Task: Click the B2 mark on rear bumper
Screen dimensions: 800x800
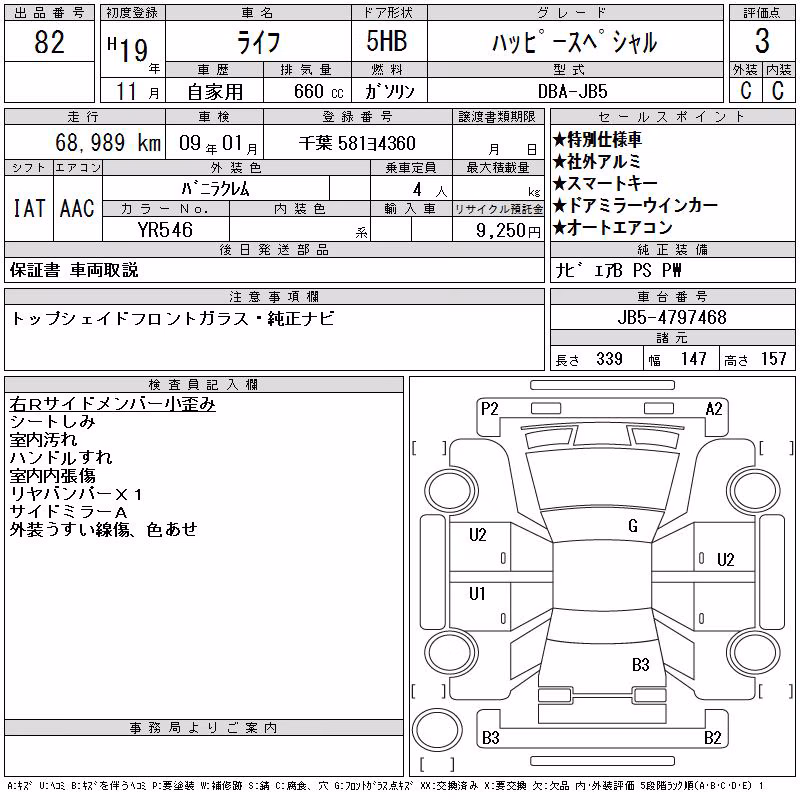Action: click(x=712, y=738)
